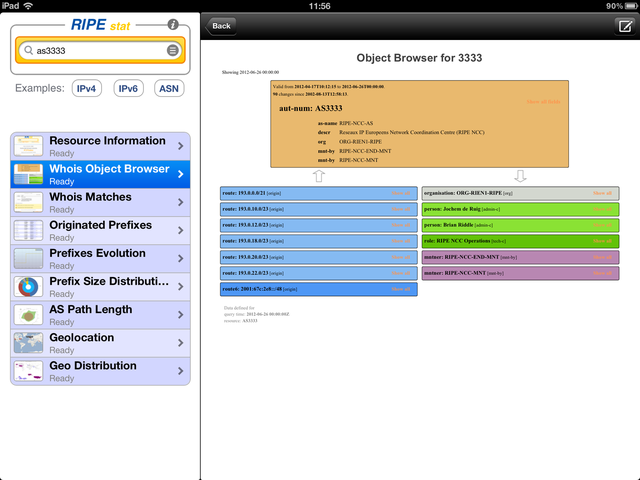Open Whois Matches chevron
Image resolution: width=640 pixels, height=480 pixels.
tap(181, 202)
